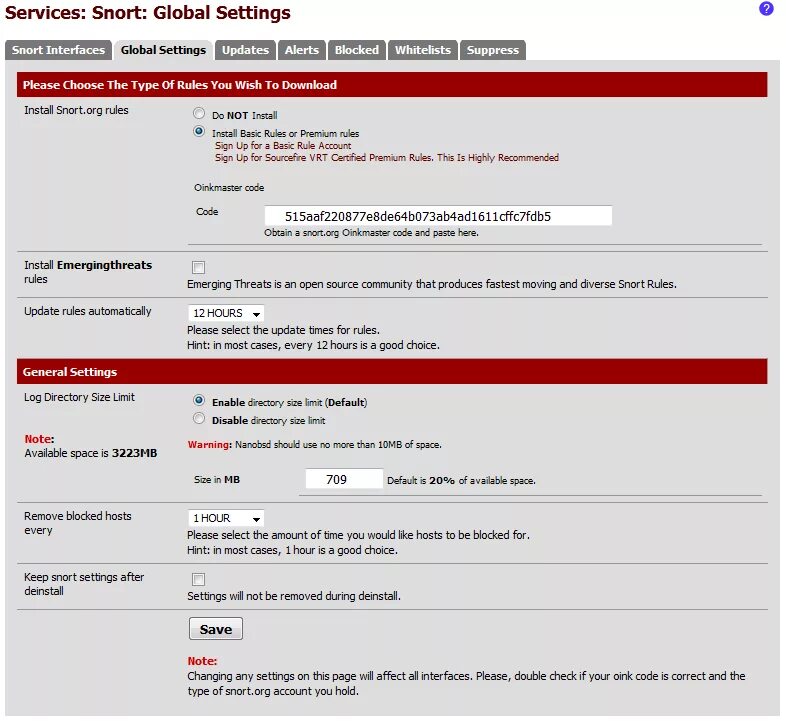The image size is (786, 721).
Task: Click the Save button
Action: [216, 629]
